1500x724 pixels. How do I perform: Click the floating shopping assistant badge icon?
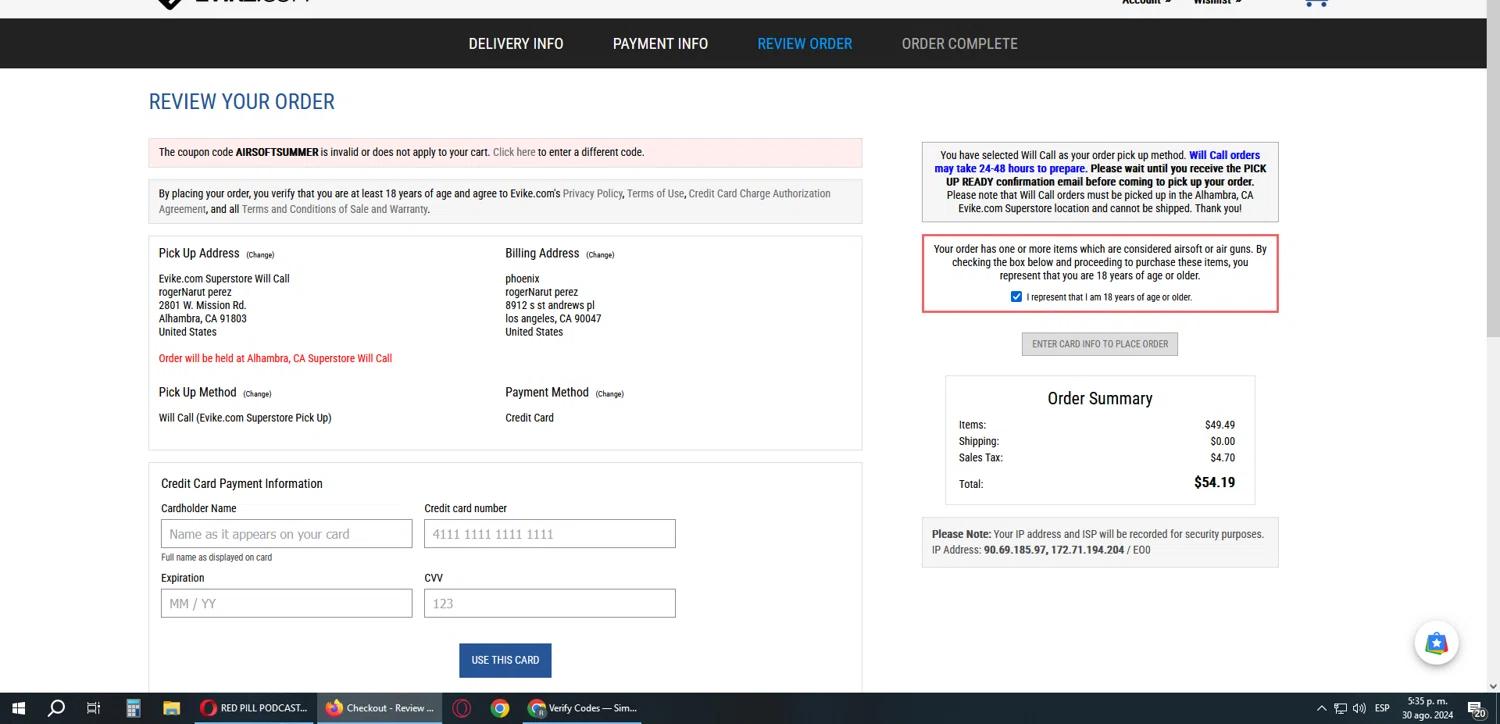pyautogui.click(x=1436, y=643)
